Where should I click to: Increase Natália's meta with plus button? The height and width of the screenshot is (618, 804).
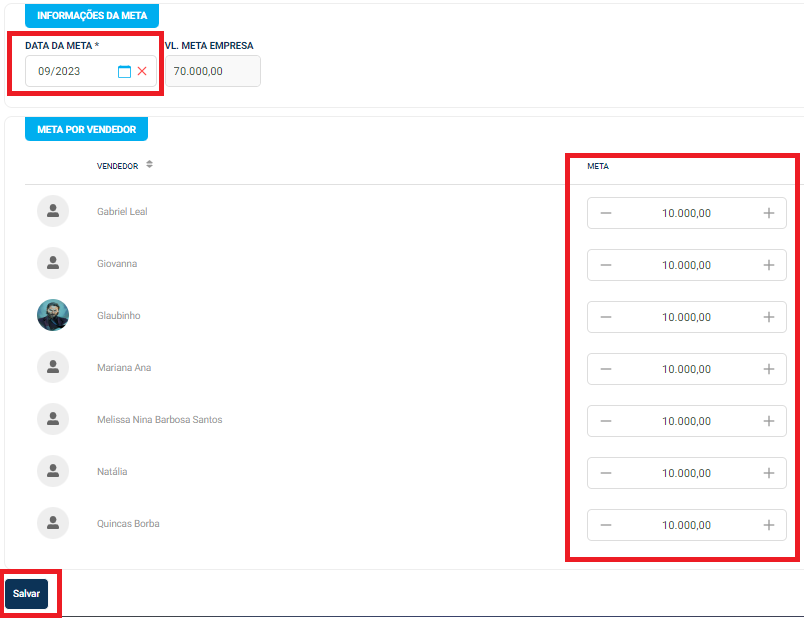[x=768, y=473]
